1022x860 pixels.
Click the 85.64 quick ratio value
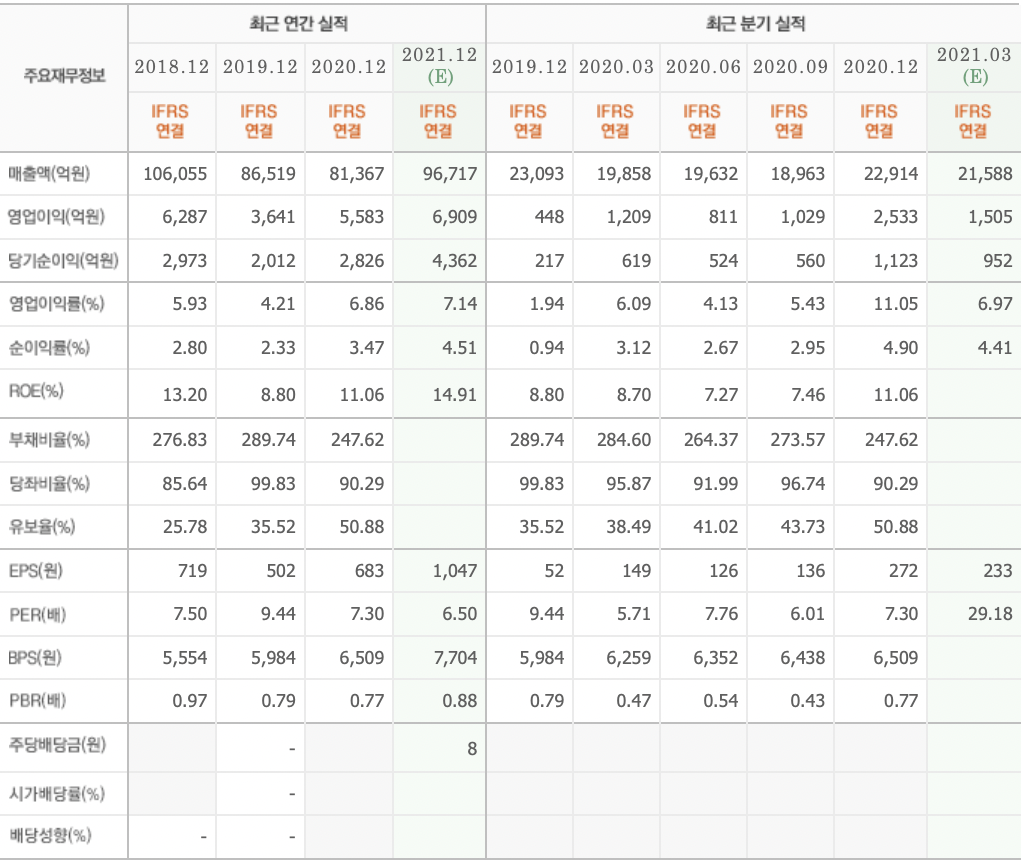(x=184, y=484)
